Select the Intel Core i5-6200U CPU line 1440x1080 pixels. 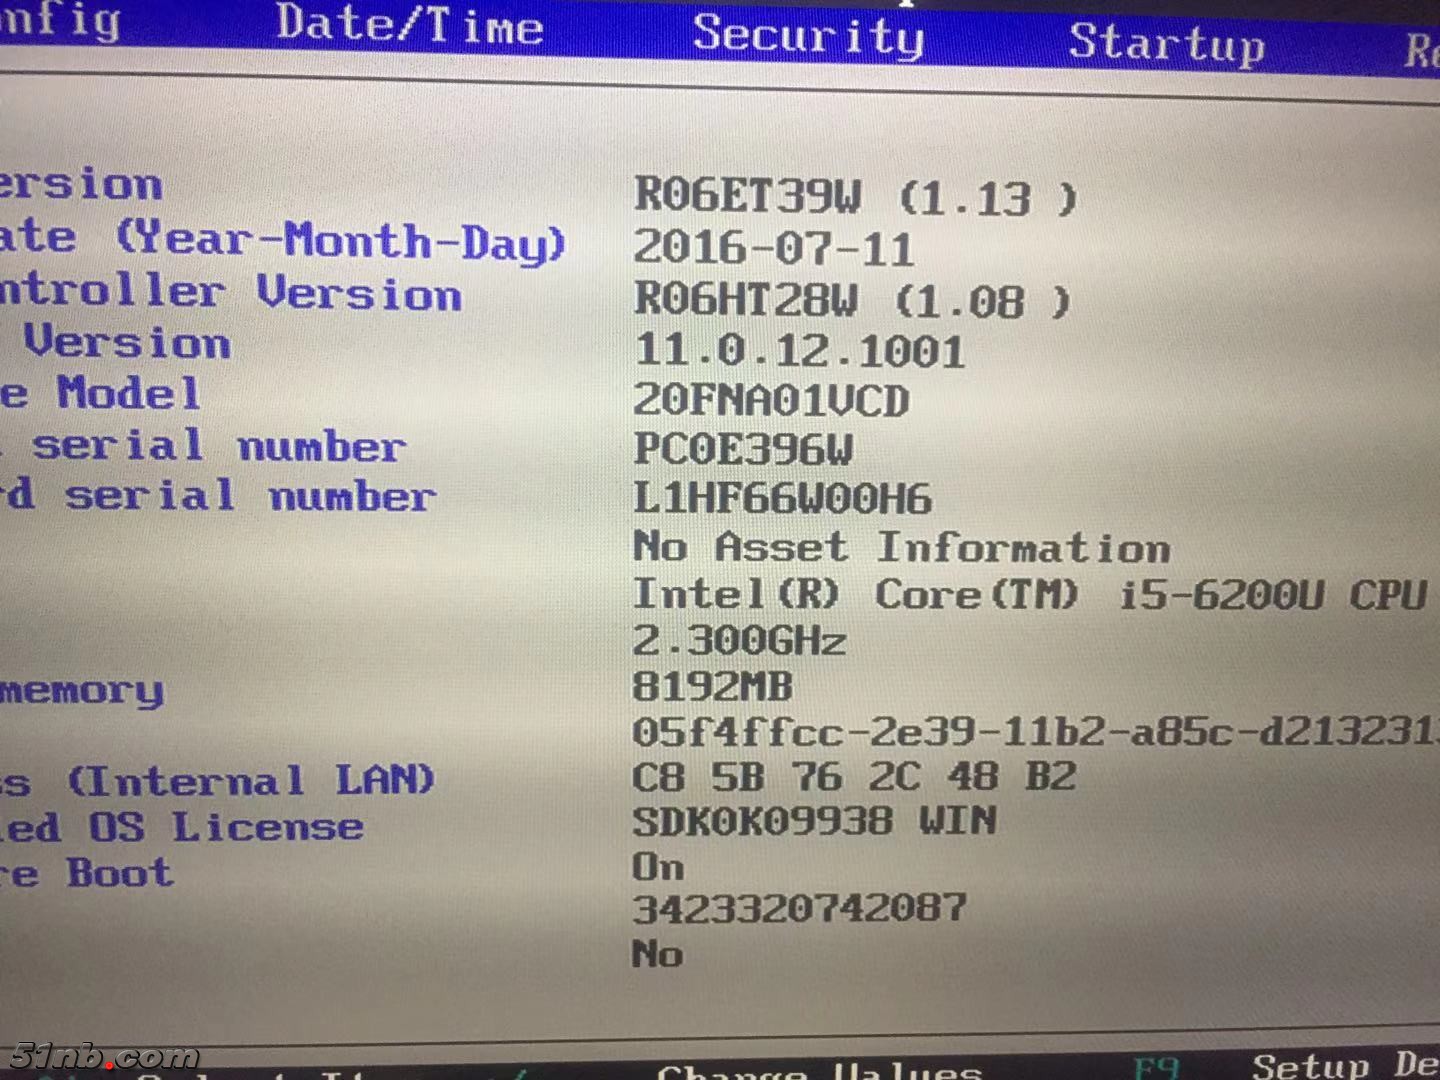click(x=1030, y=595)
